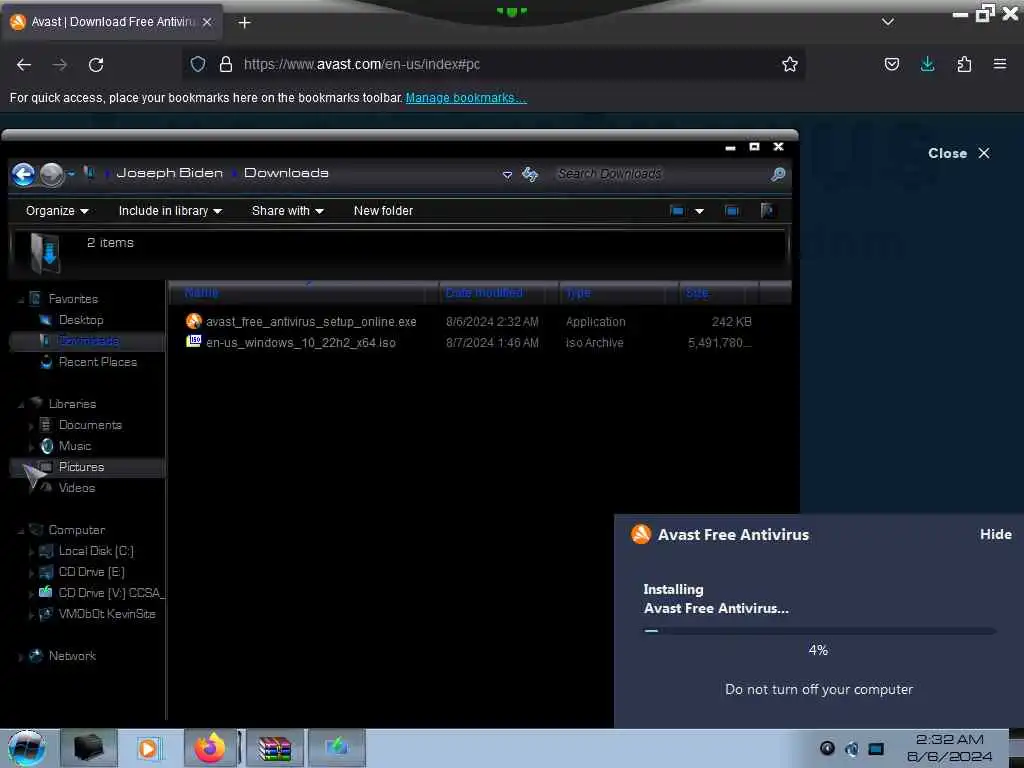Open Explorer recent locations dropdown
Image resolution: width=1024 pixels, height=768 pixels.
point(71,174)
